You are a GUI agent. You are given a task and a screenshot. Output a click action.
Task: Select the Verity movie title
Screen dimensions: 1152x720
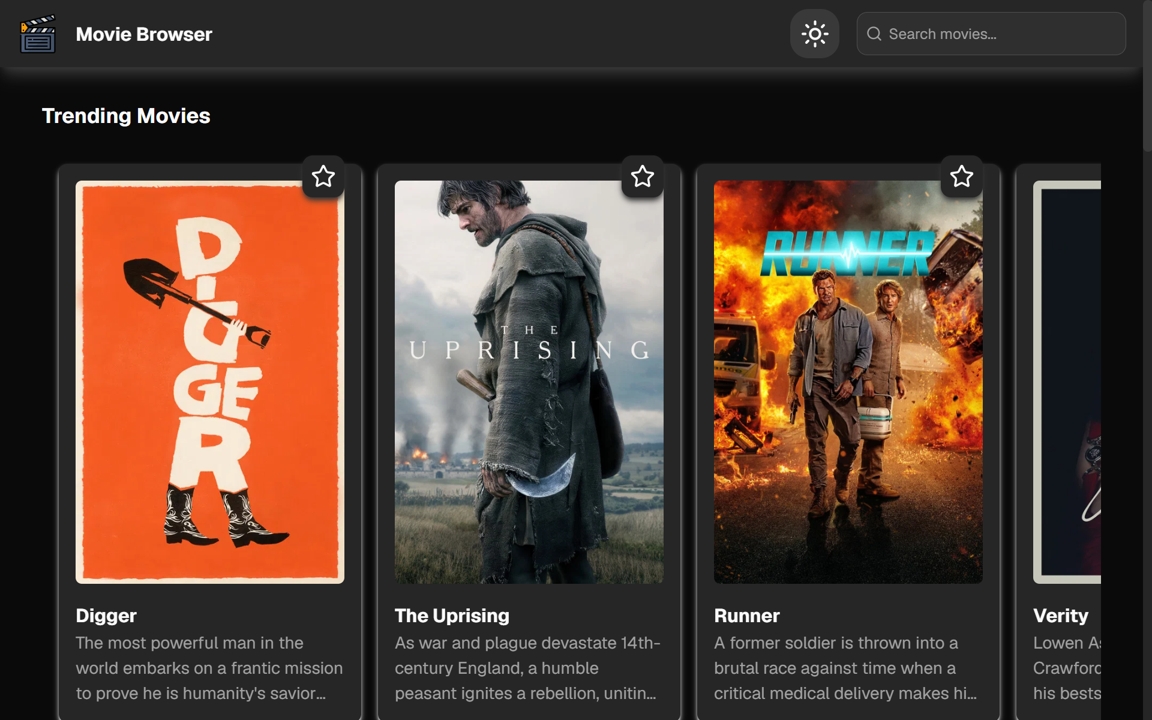tap(1061, 616)
